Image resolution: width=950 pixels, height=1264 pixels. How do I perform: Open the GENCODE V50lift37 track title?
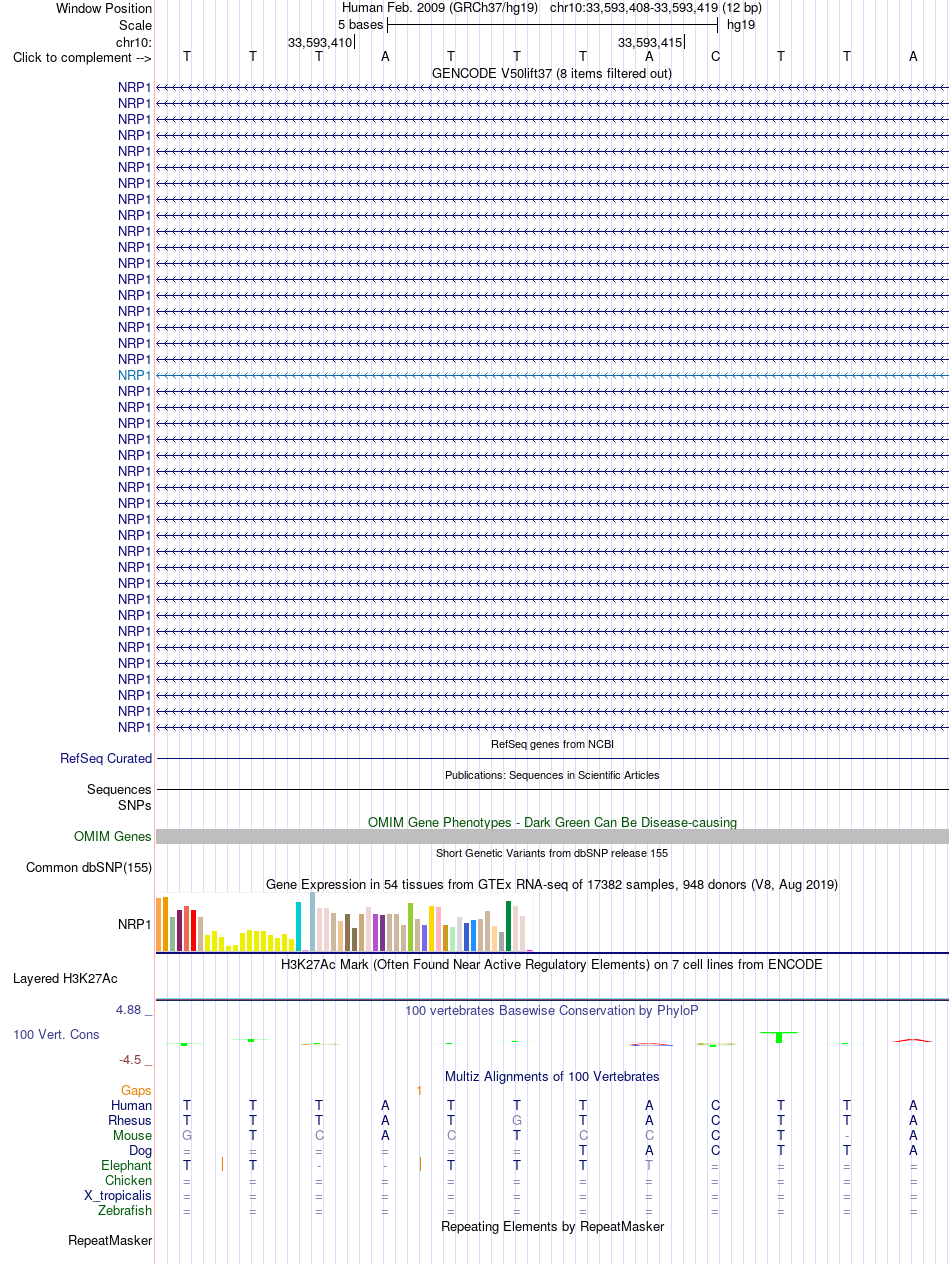pyautogui.click(x=552, y=73)
